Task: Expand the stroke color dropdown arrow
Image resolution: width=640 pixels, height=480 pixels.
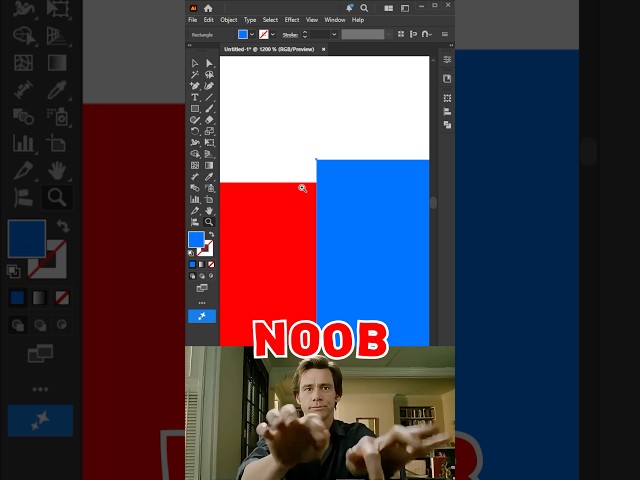Action: click(x=273, y=35)
